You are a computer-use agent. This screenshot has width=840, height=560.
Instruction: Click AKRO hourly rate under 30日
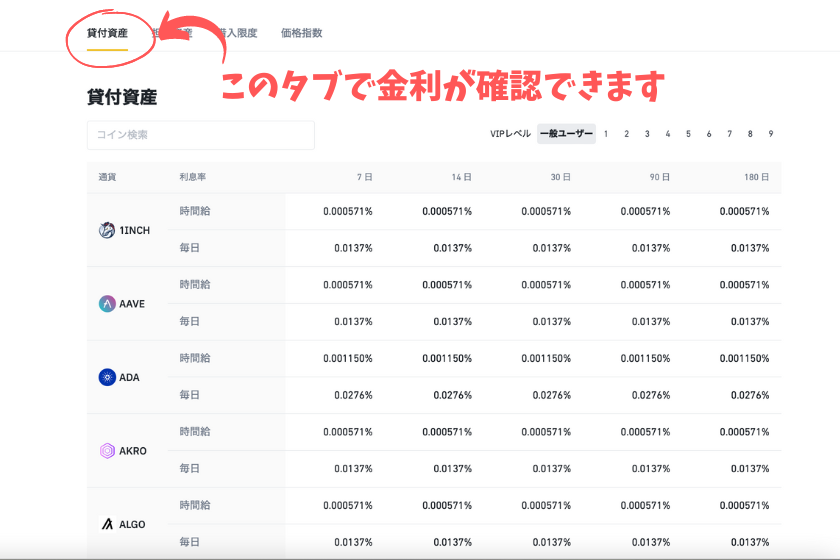(546, 431)
